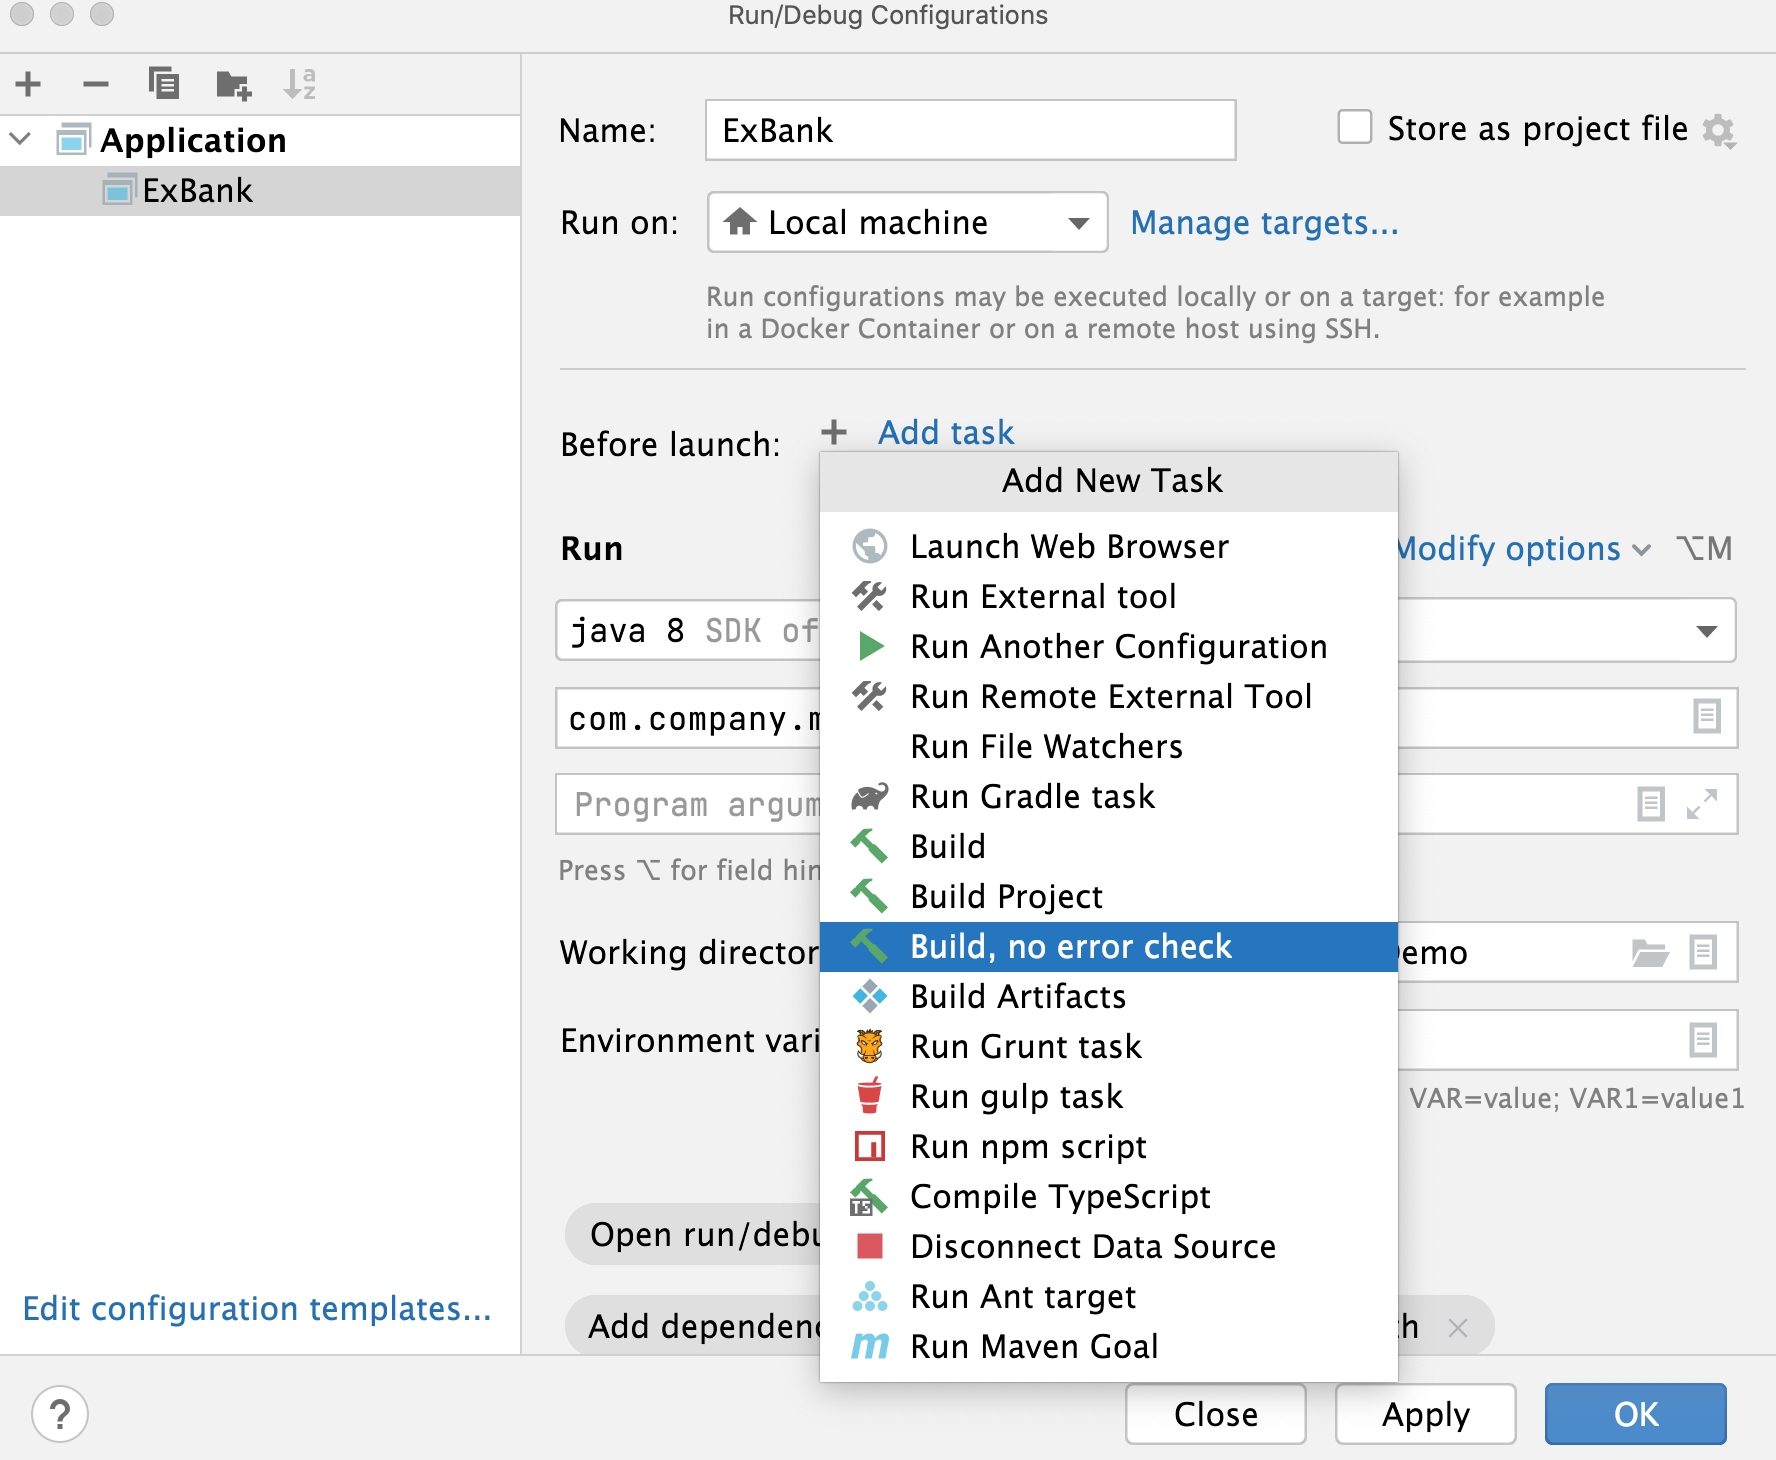Click the Apply button
The height and width of the screenshot is (1460, 1776).
click(1425, 1413)
